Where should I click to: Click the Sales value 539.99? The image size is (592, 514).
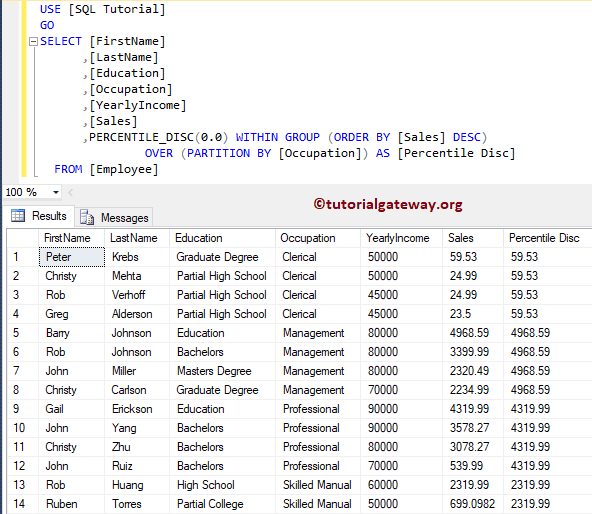point(473,466)
